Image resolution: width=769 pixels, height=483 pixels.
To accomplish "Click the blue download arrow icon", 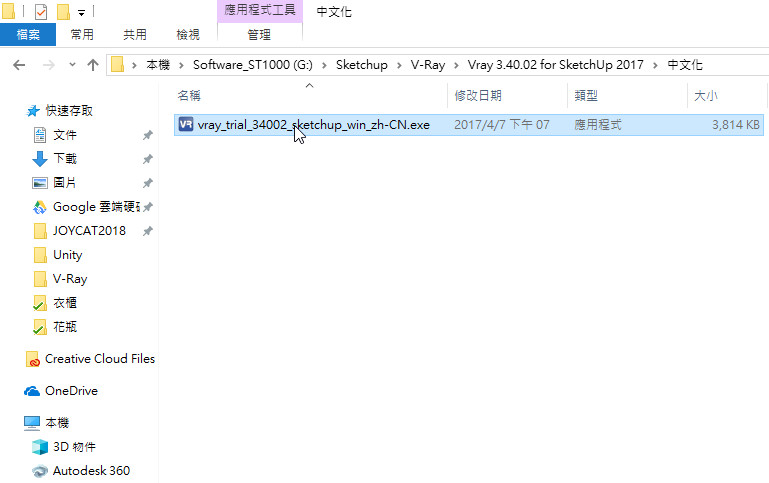I will [40, 159].
